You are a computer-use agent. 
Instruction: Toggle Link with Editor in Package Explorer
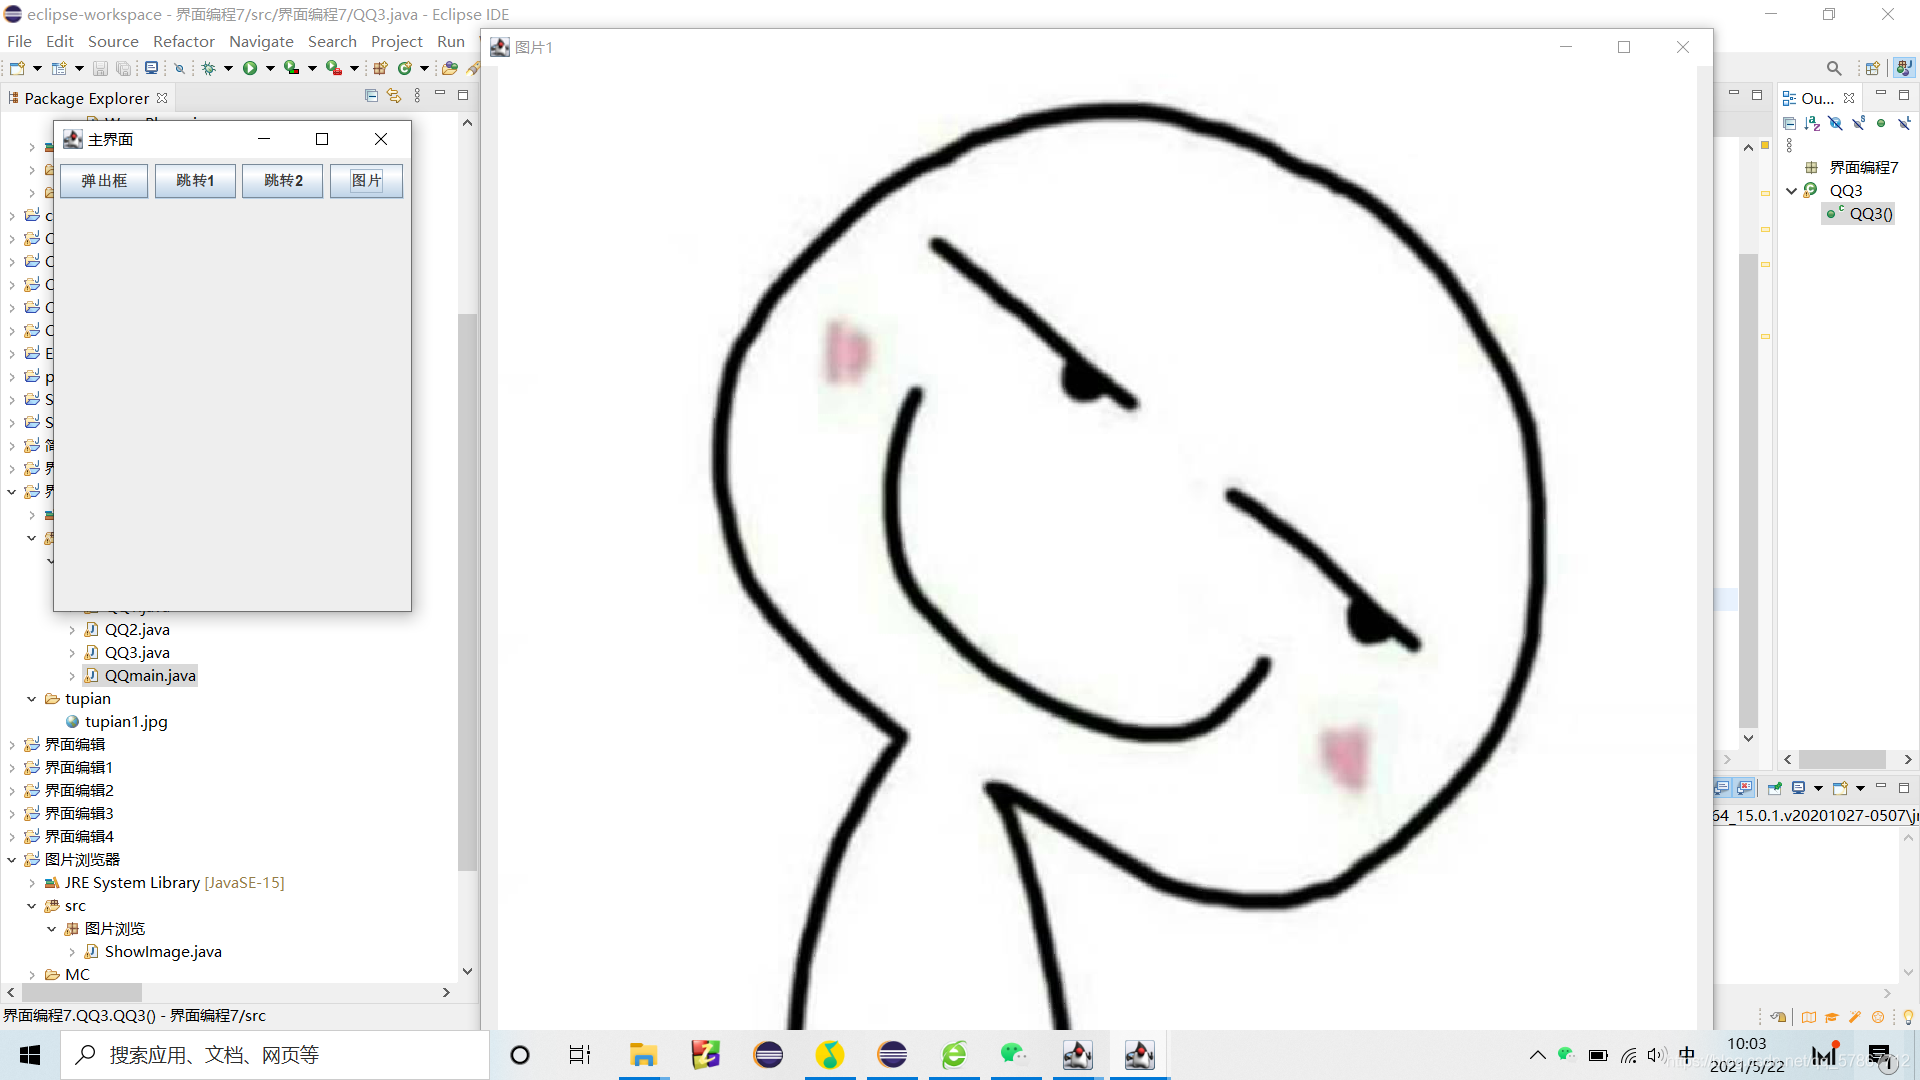[394, 96]
